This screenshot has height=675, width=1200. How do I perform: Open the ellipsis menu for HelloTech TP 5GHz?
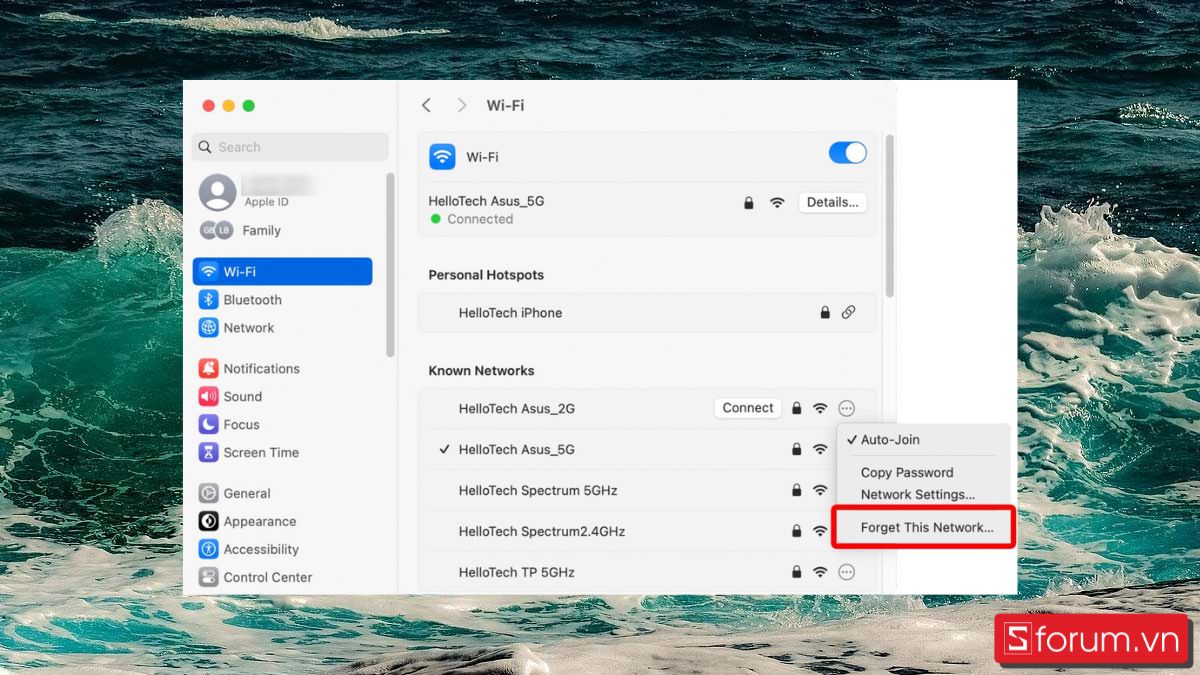(x=846, y=572)
